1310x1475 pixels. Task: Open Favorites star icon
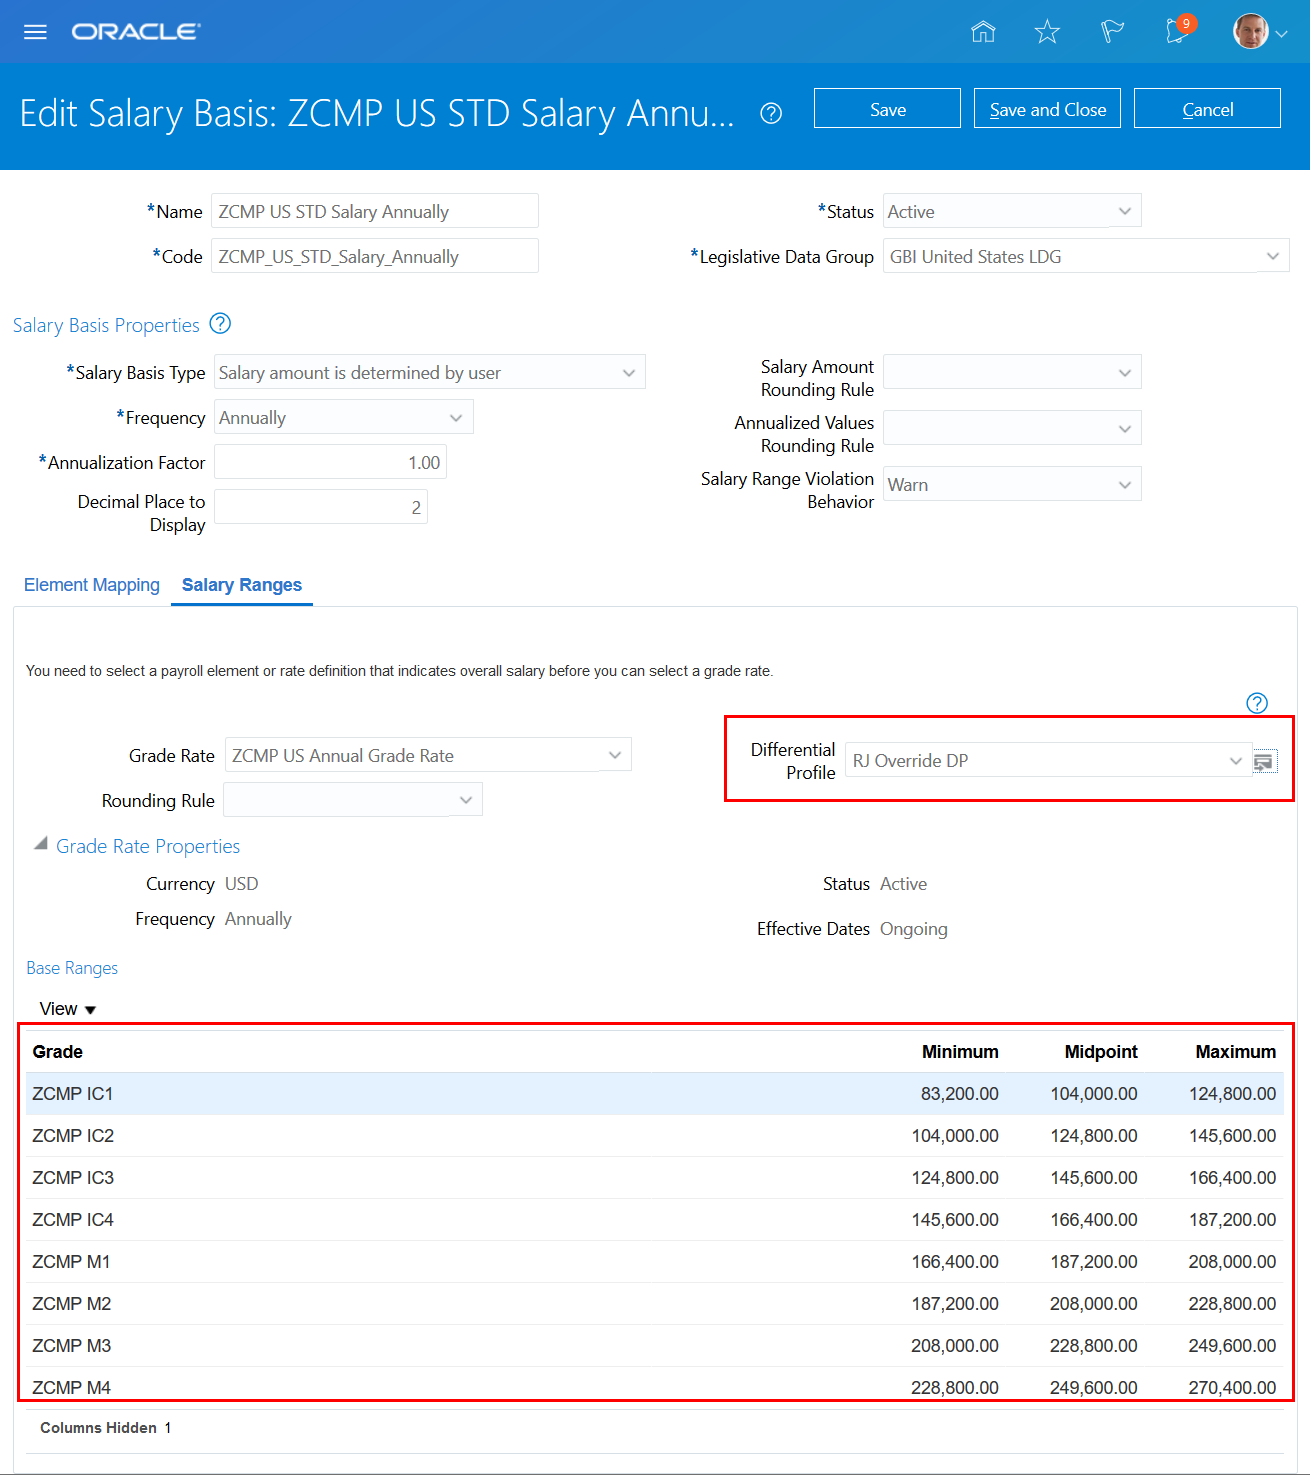(1047, 32)
